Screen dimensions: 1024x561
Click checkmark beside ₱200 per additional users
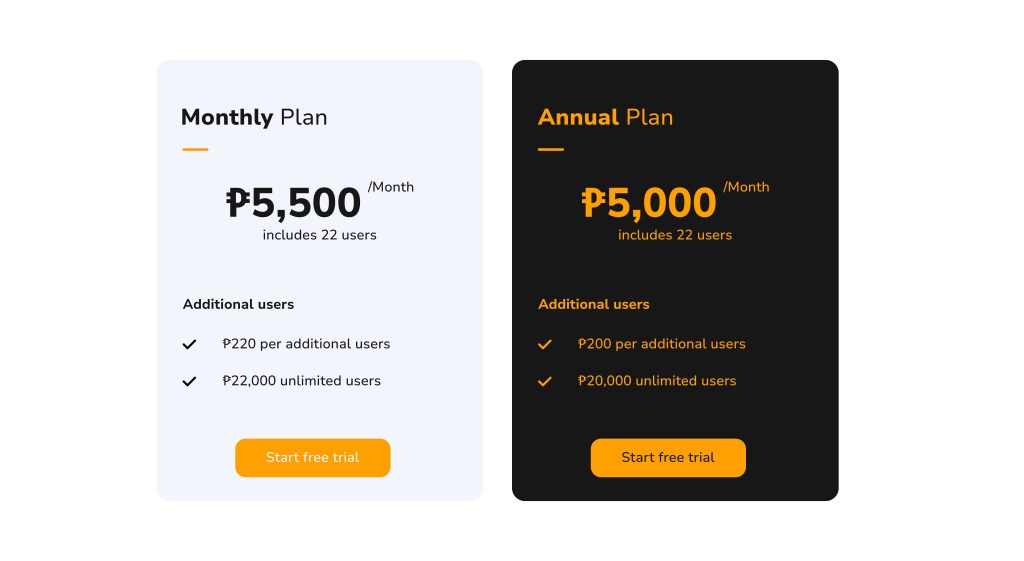545,344
